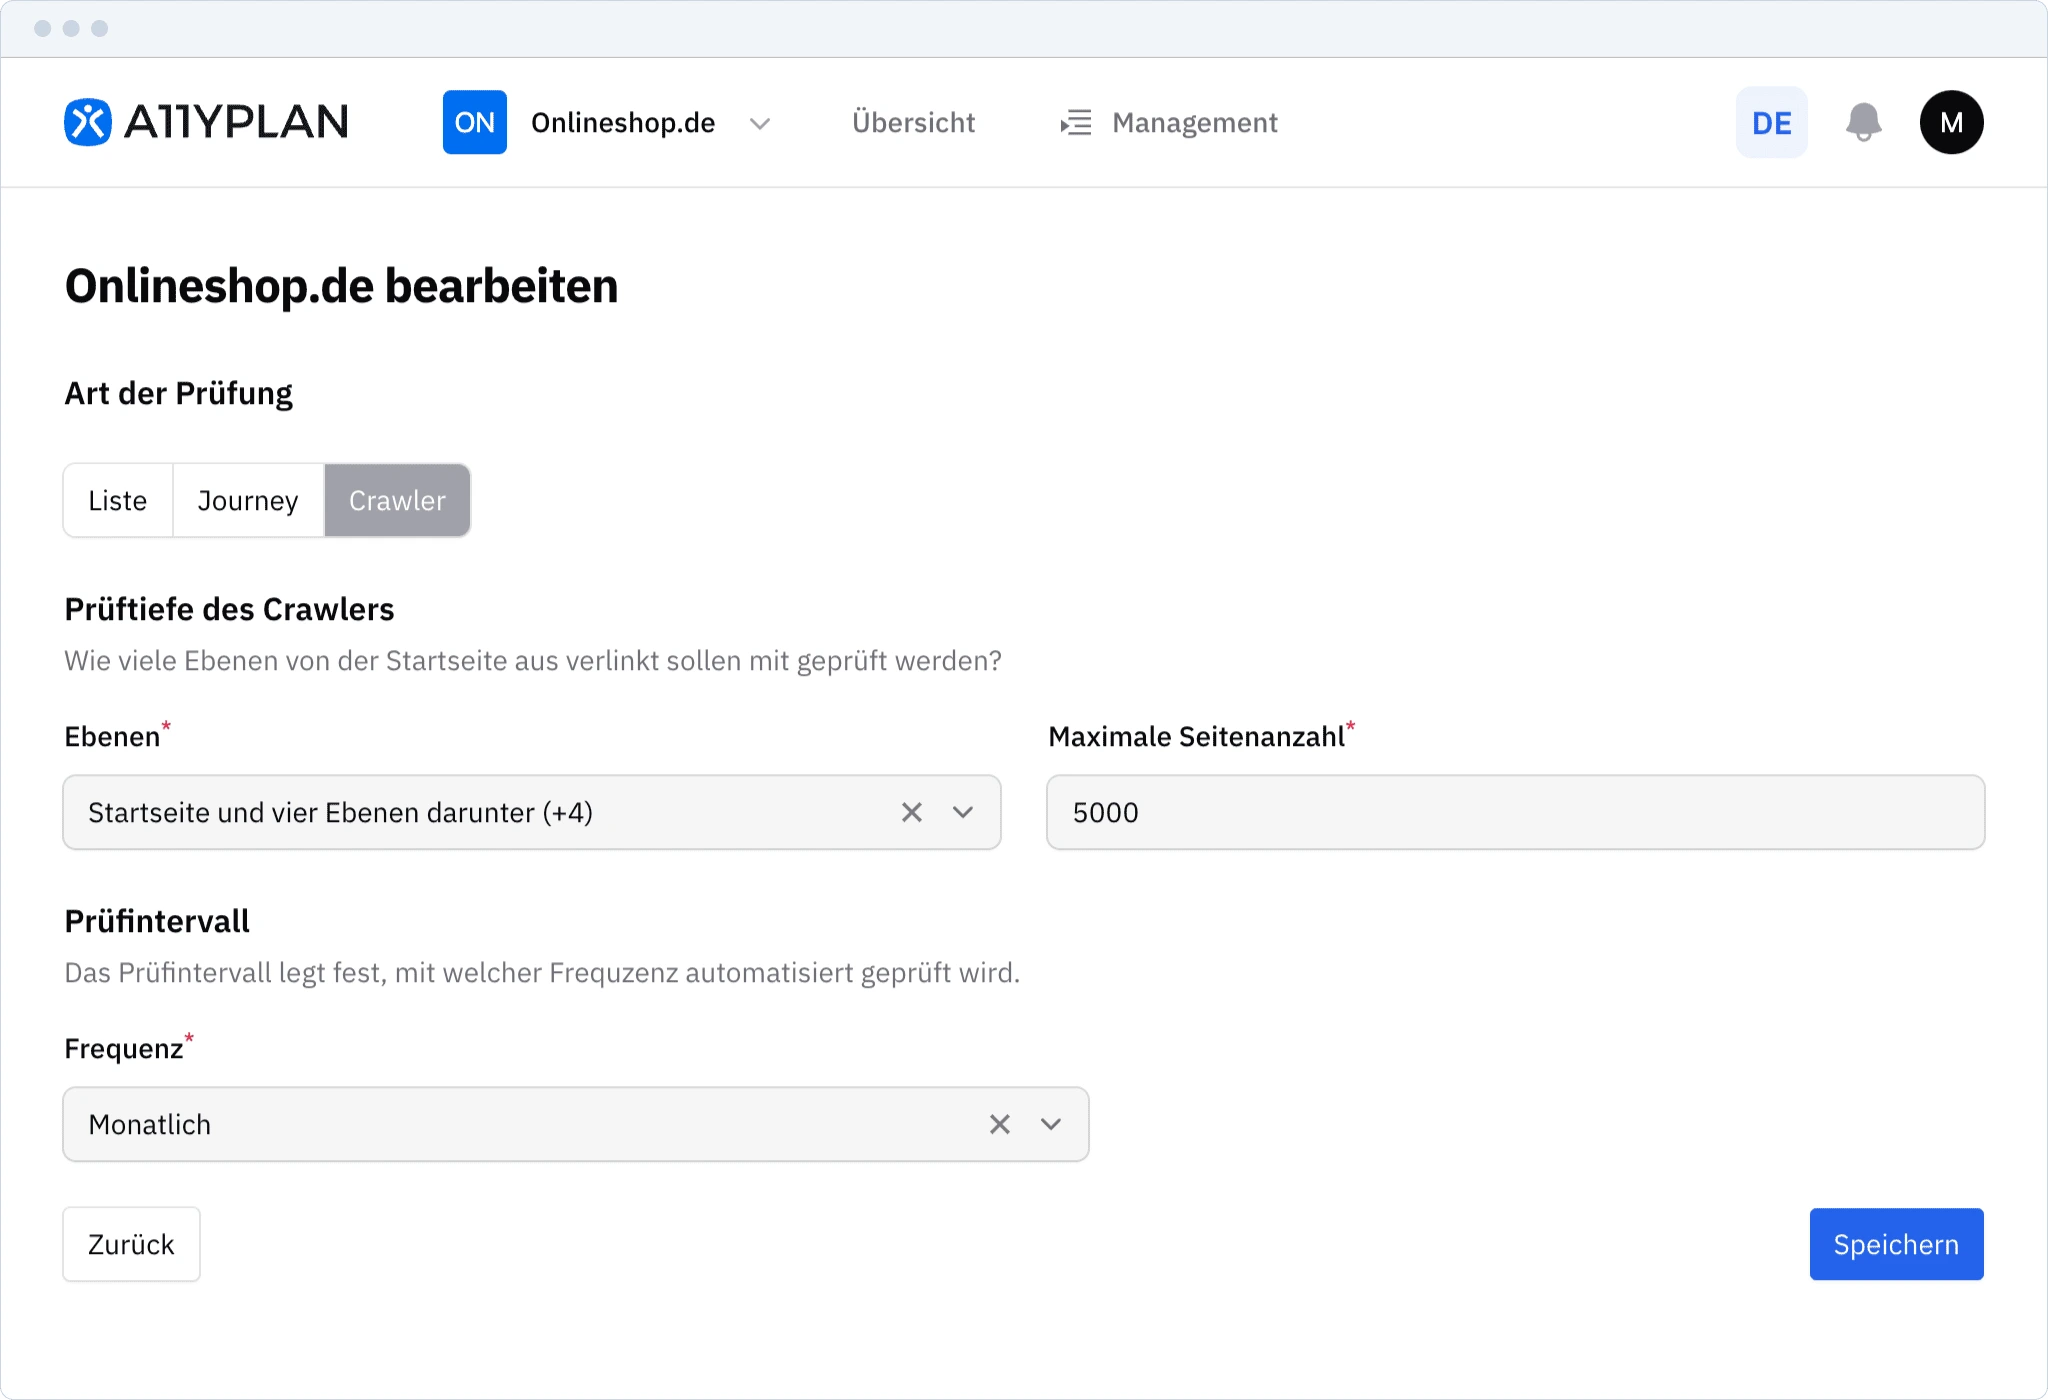The width and height of the screenshot is (2048, 1400).
Task: Save changes with Speichern
Action: [x=1896, y=1244]
